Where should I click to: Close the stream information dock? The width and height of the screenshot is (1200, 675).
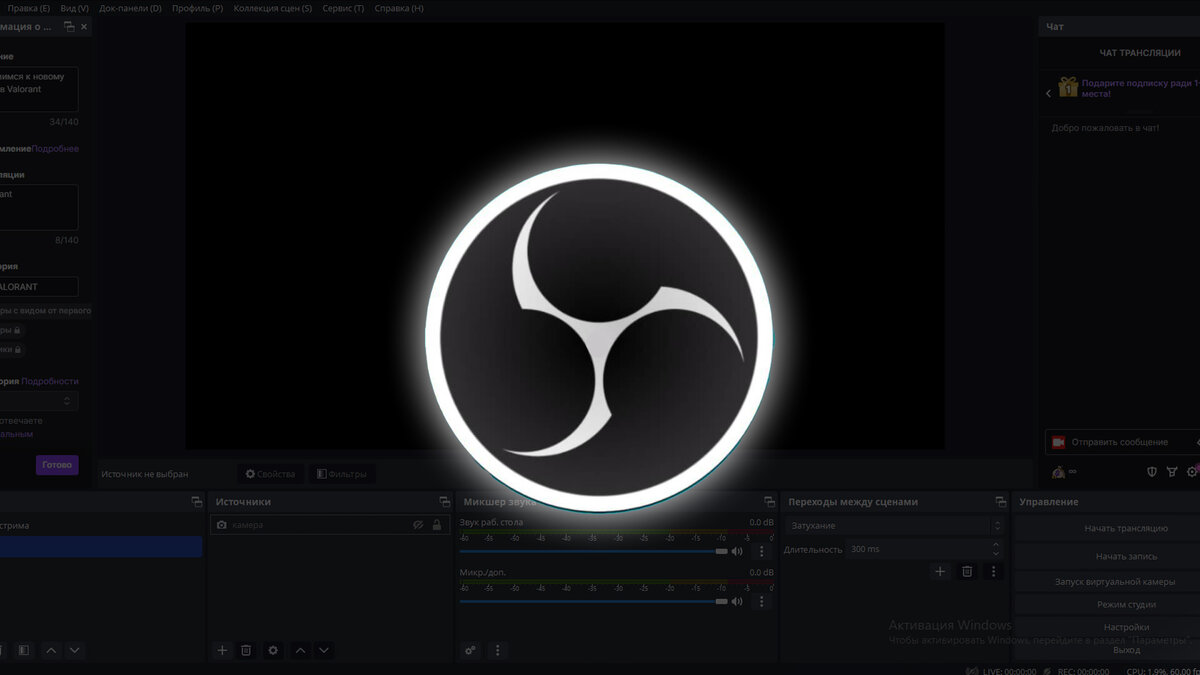[x=84, y=27]
